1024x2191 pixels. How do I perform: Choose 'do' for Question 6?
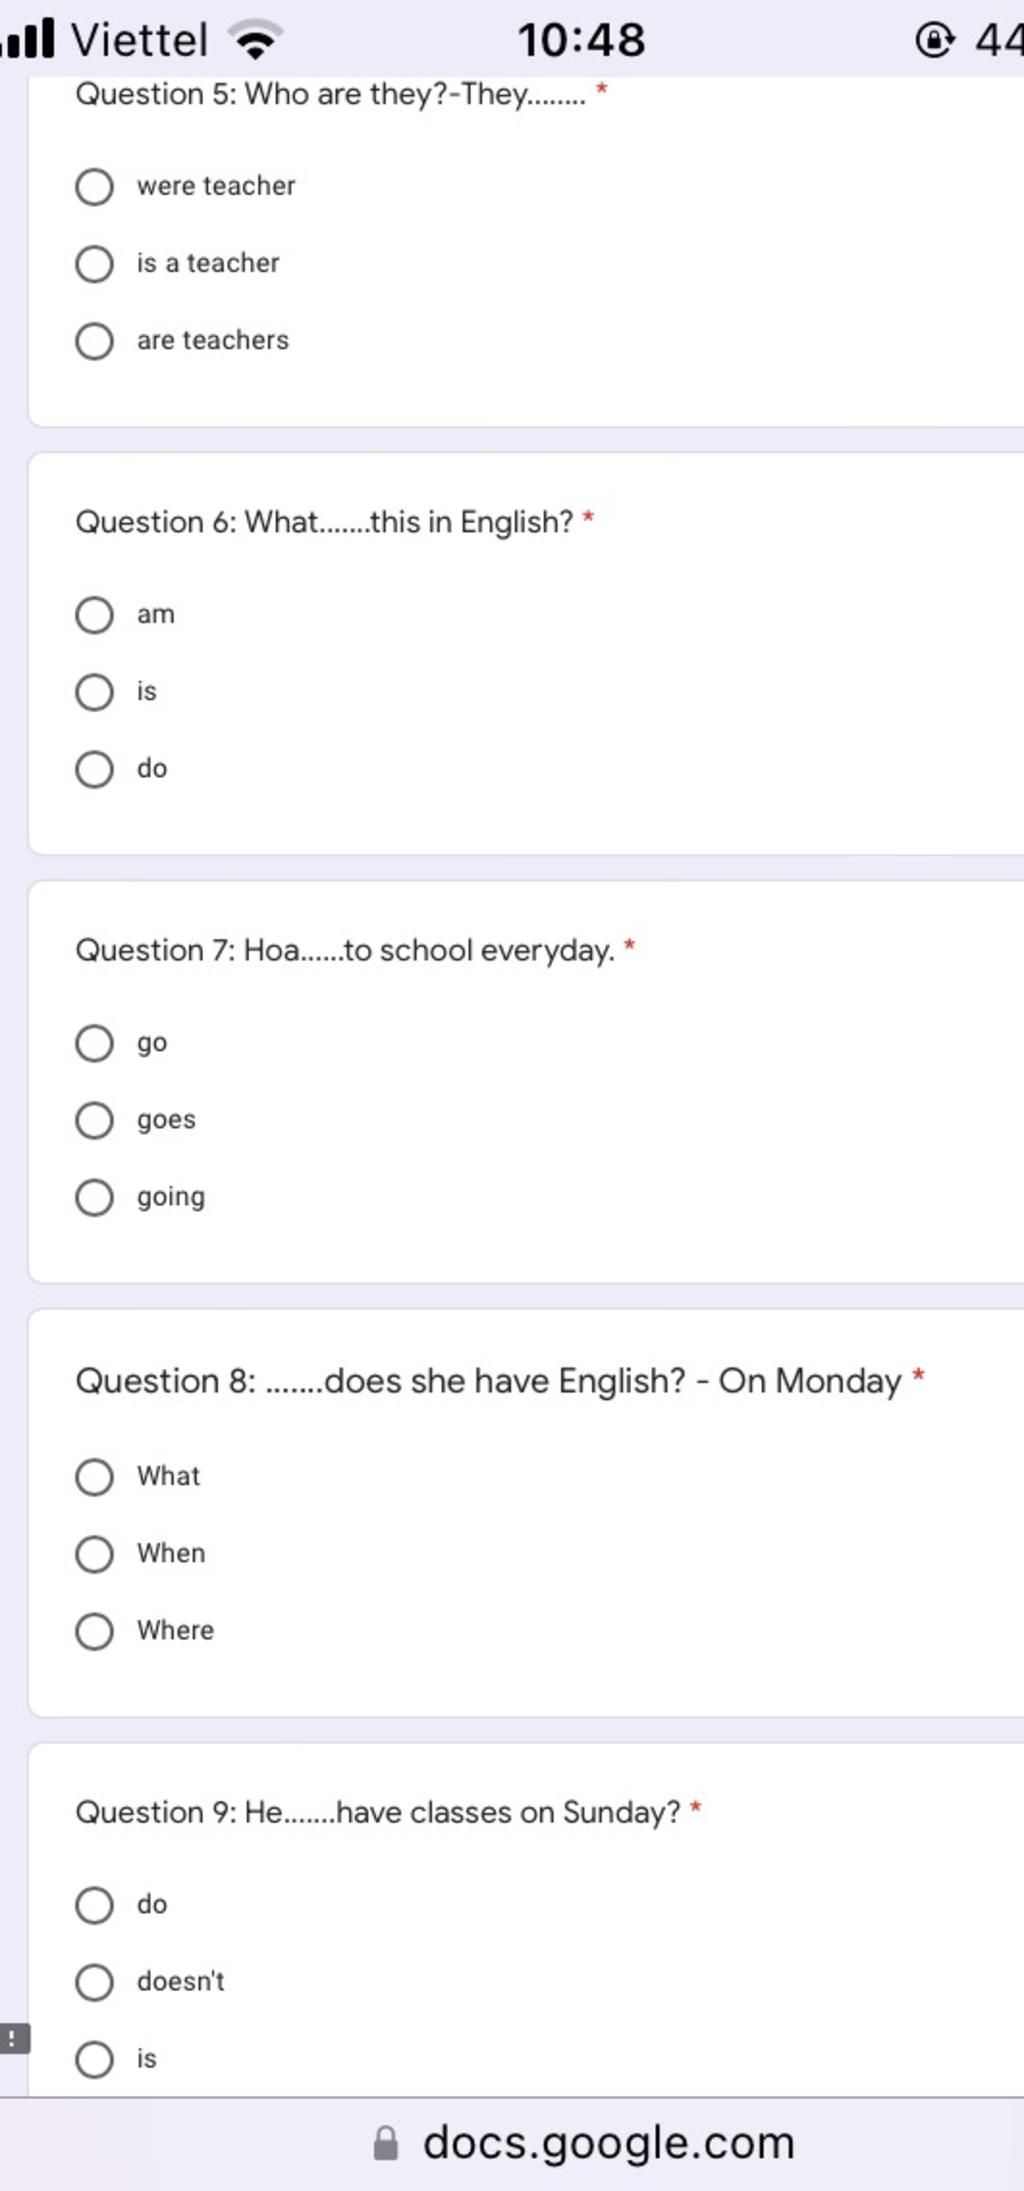coord(94,769)
